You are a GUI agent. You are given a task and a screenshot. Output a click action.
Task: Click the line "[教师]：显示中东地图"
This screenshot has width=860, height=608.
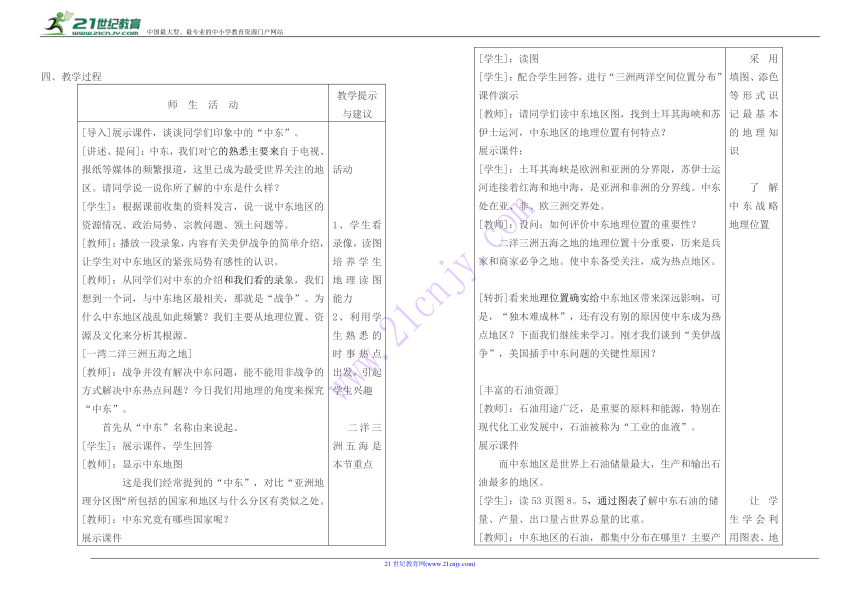click(x=132, y=464)
